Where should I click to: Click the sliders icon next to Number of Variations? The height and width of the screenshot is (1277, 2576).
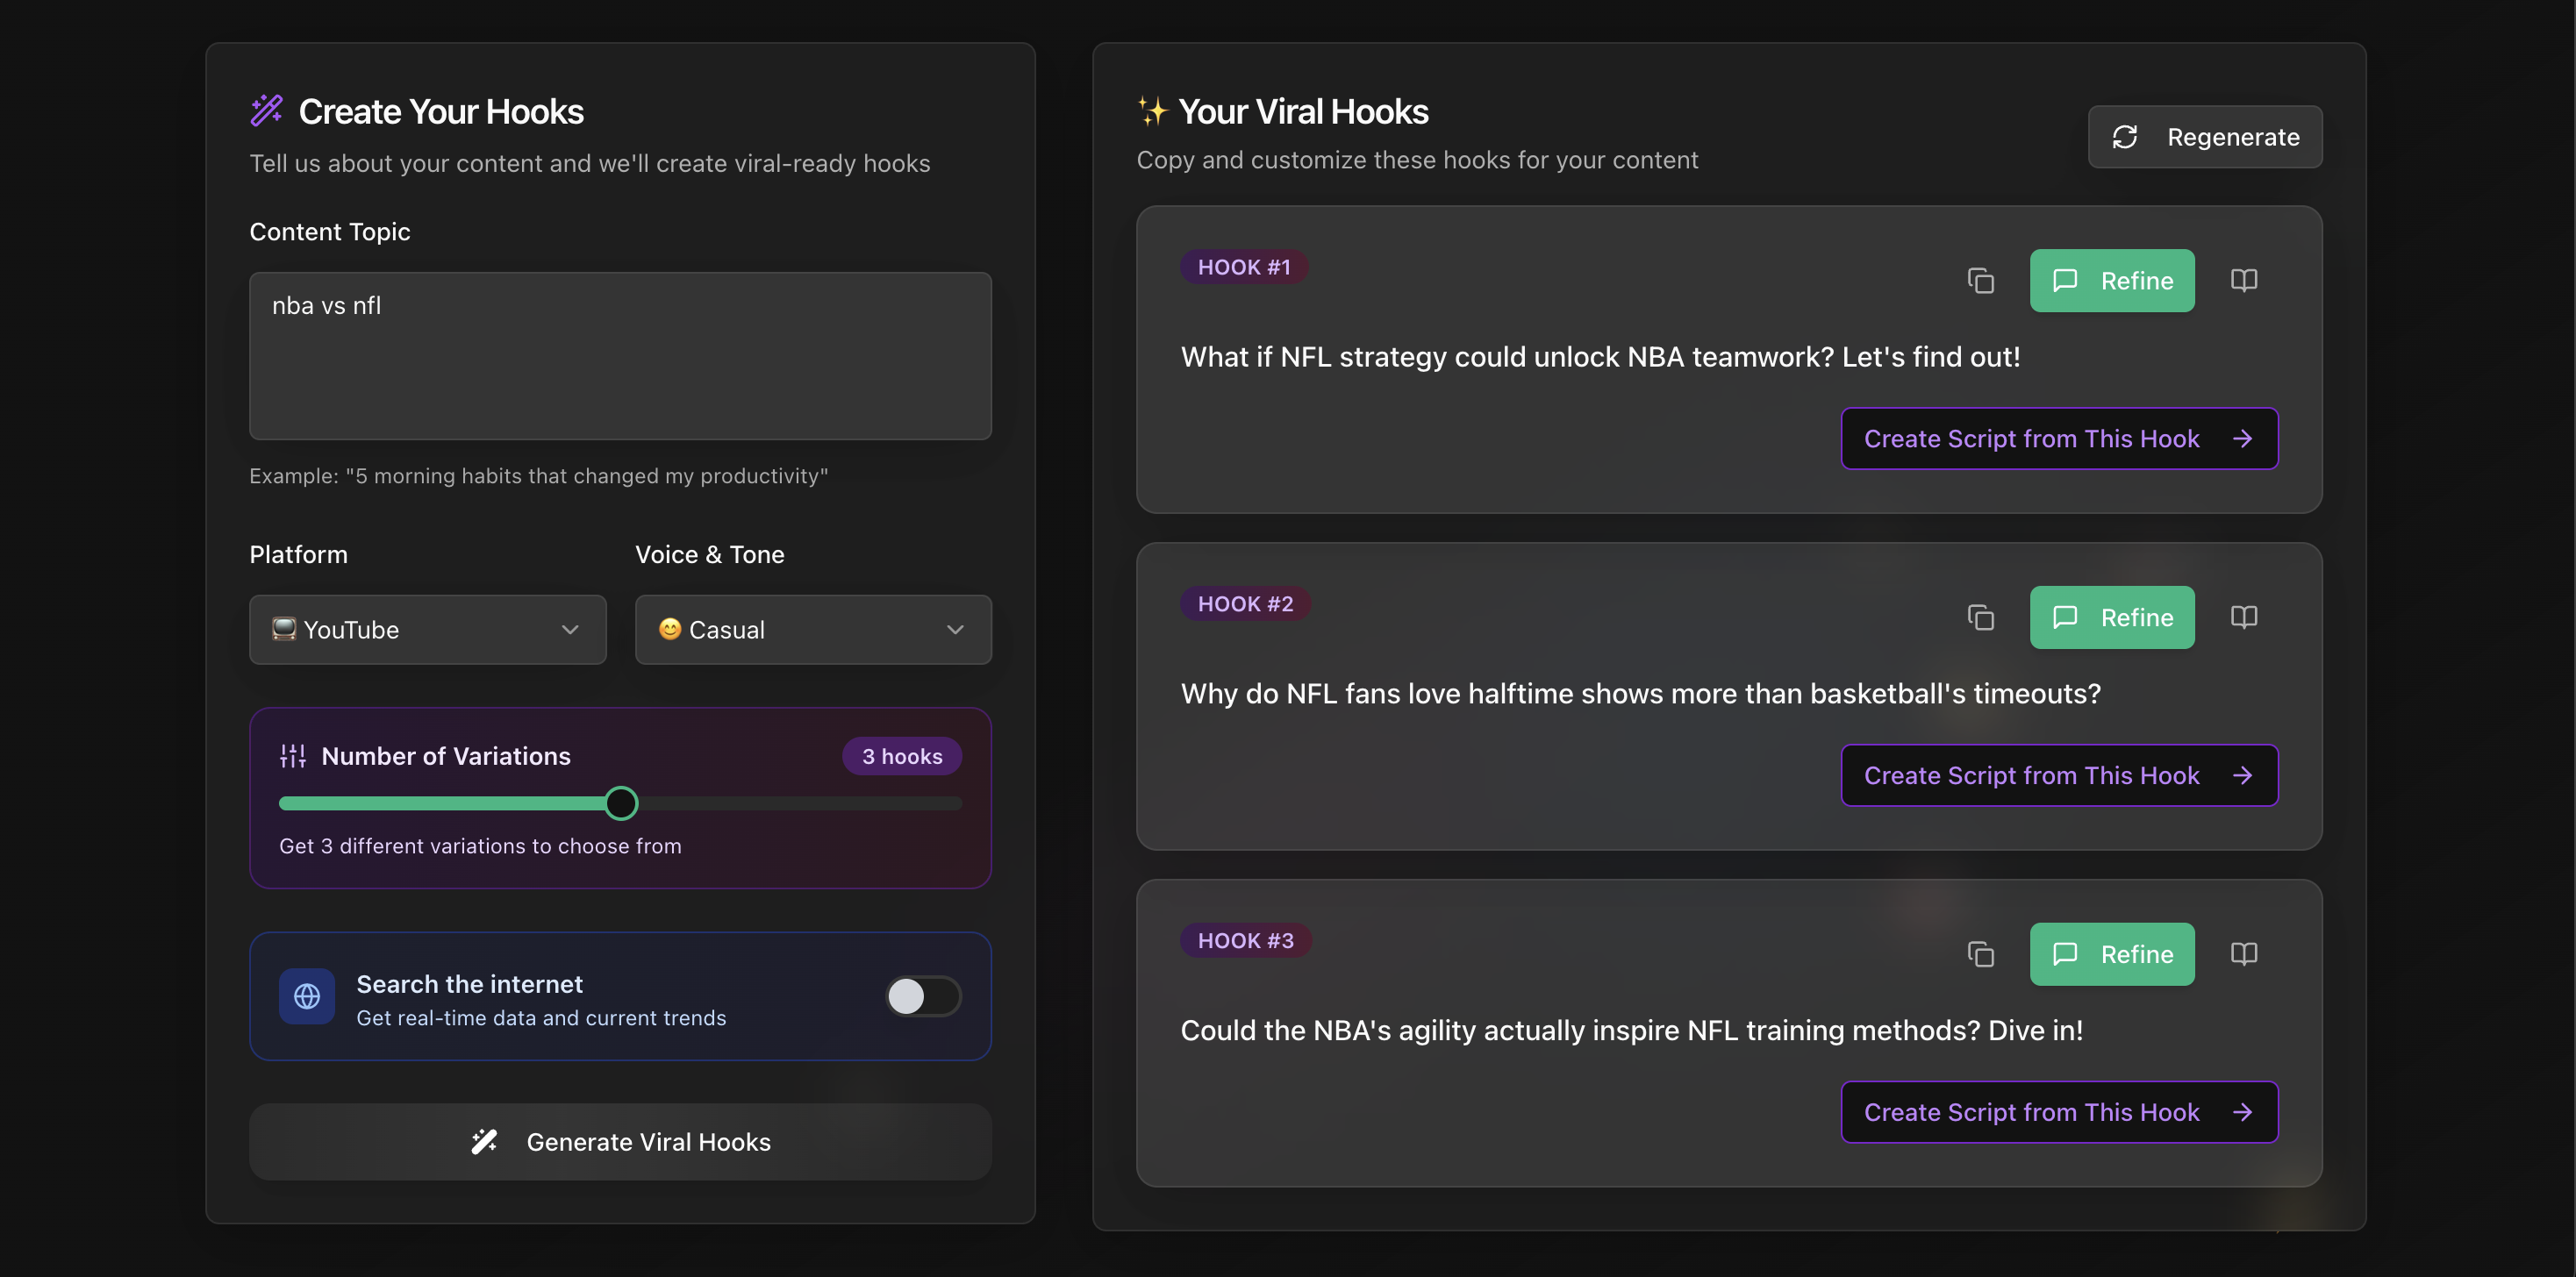pyautogui.click(x=293, y=756)
